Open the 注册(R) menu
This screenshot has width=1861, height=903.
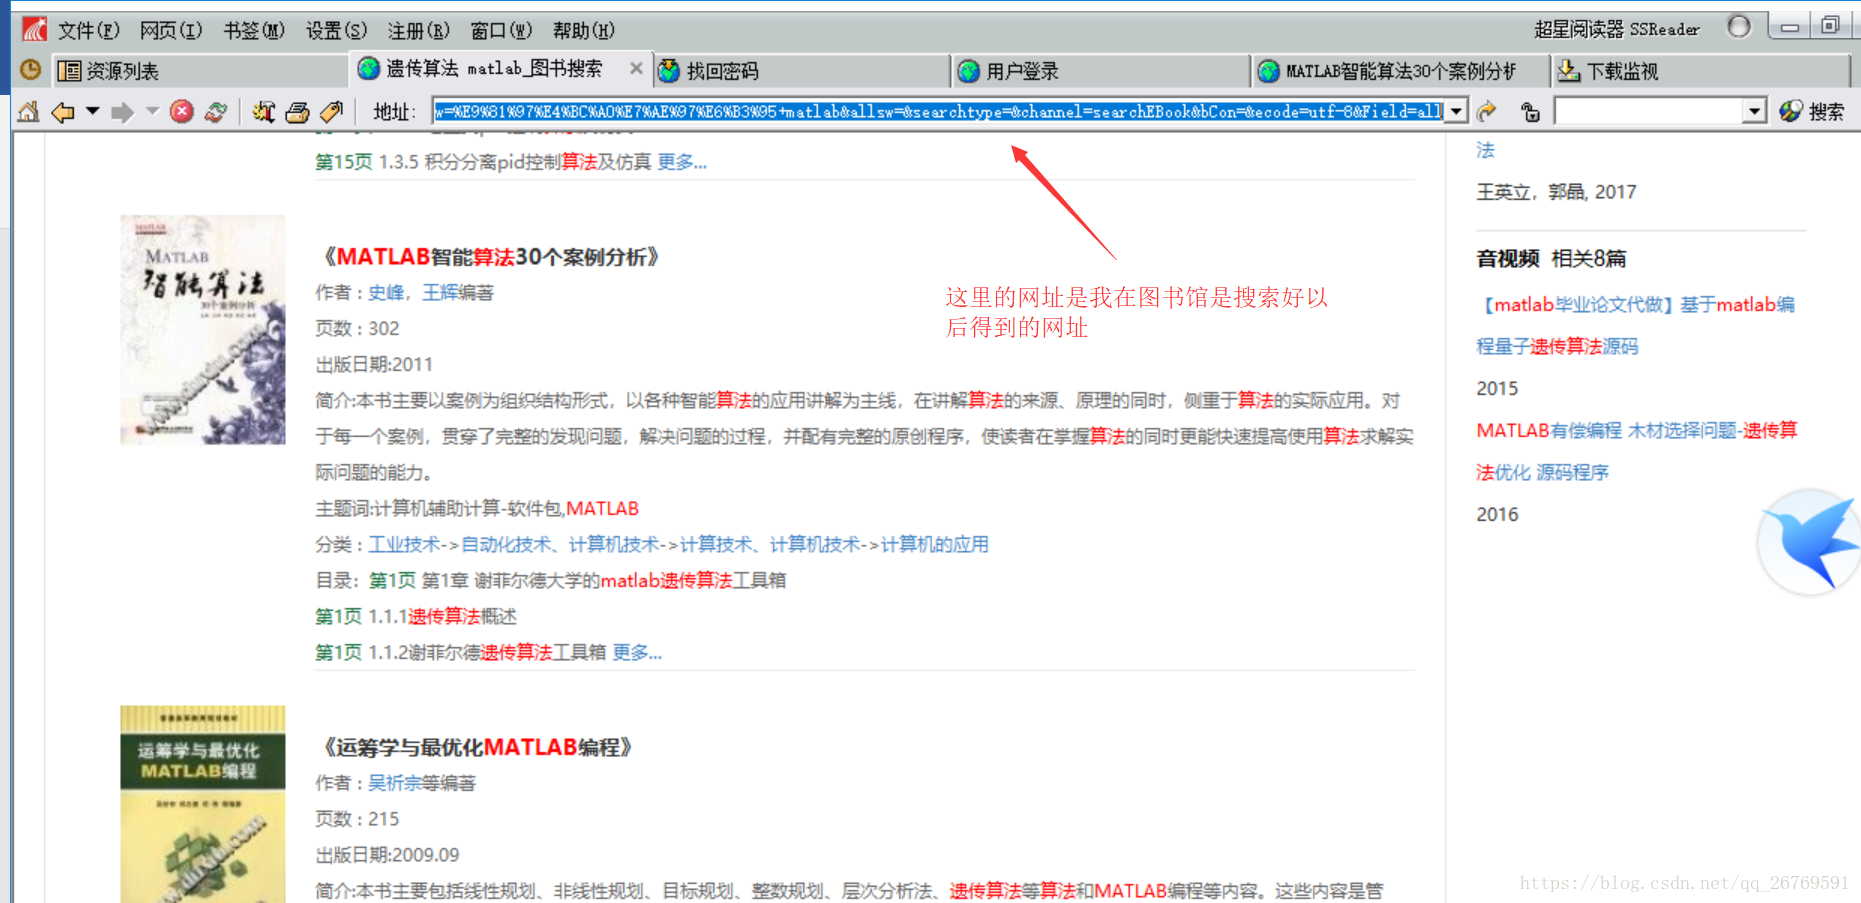(x=418, y=31)
